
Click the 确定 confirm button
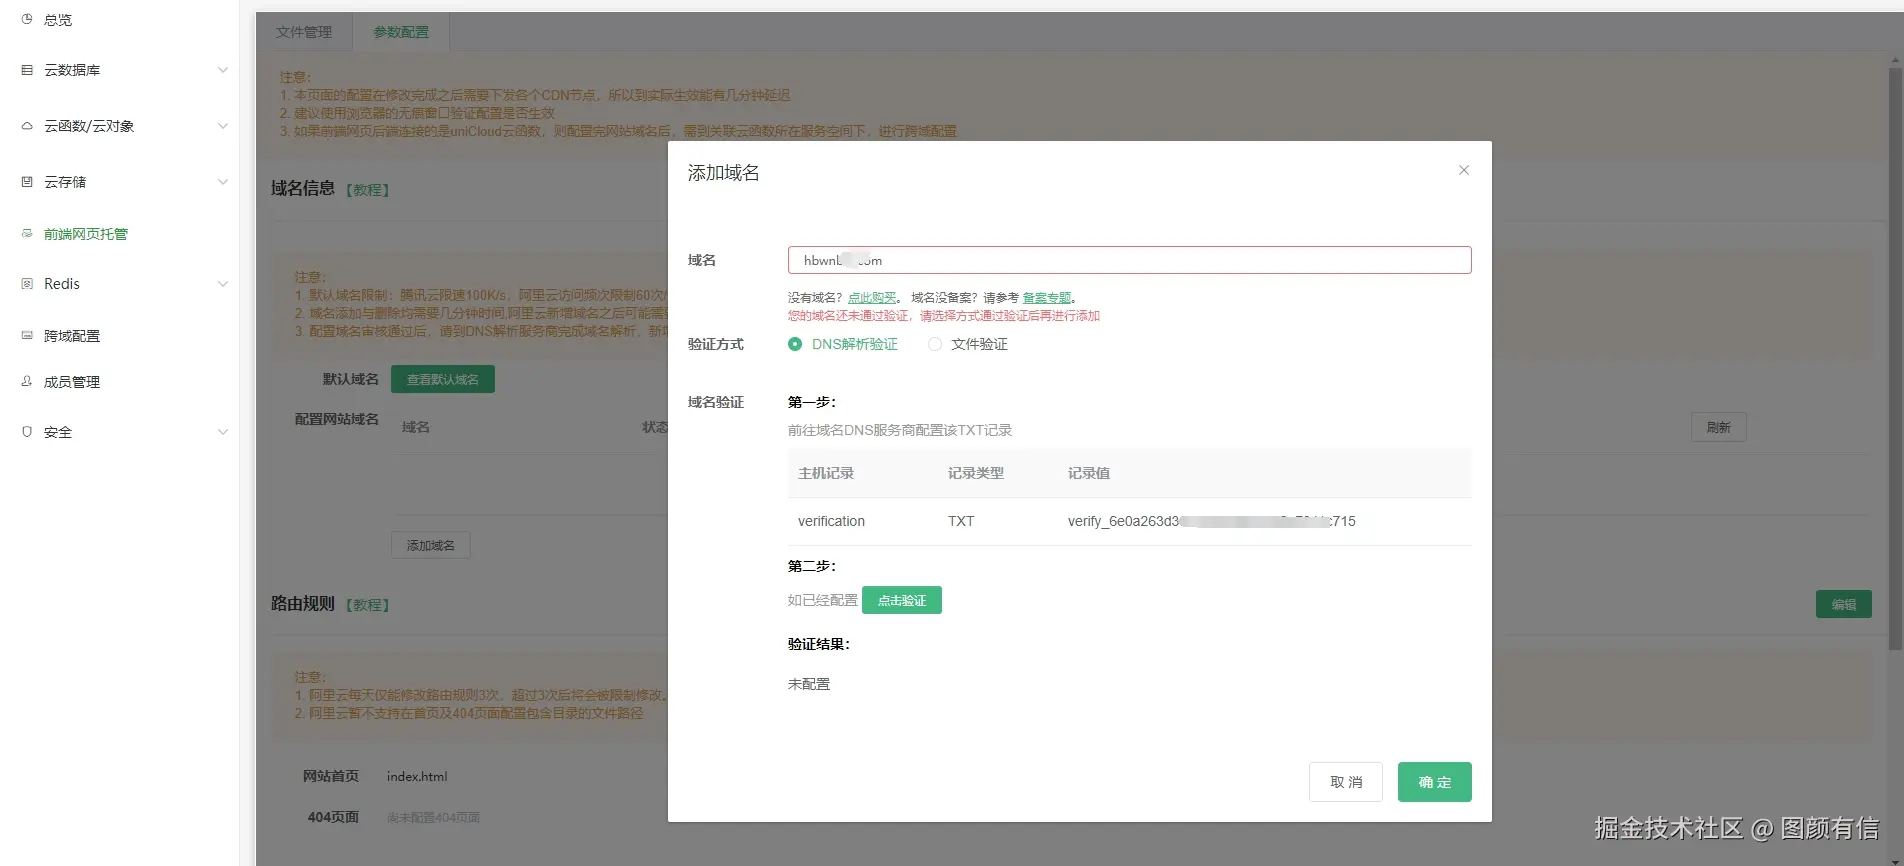1435,782
